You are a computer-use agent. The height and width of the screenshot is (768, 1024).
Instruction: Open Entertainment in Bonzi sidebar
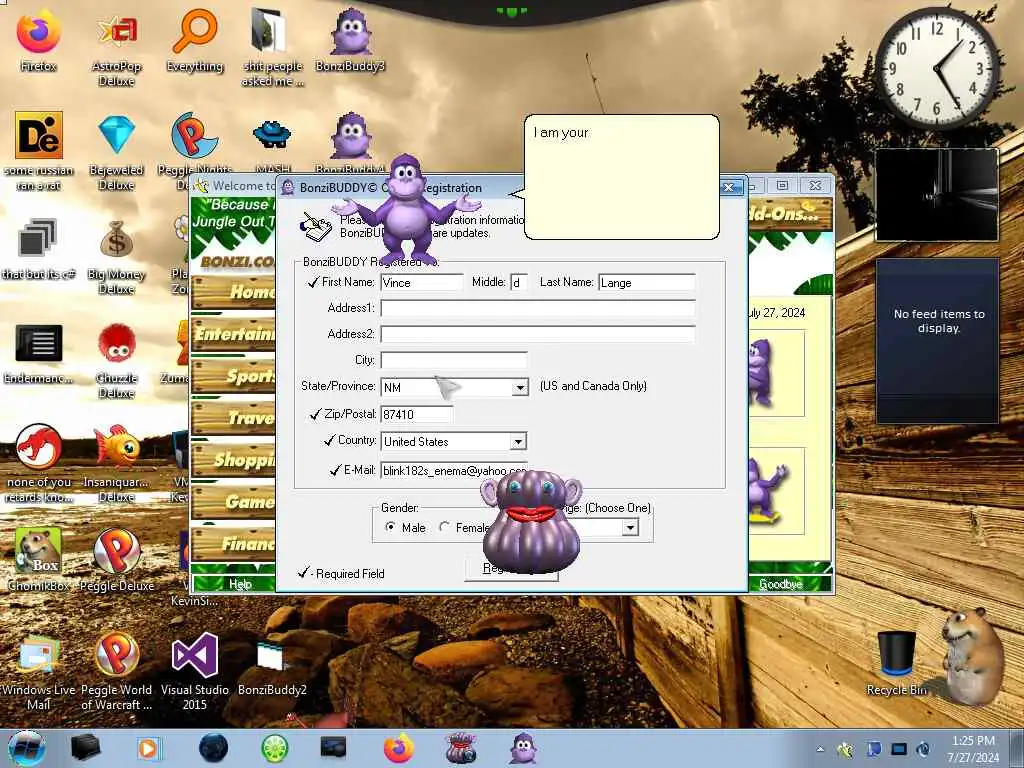click(233, 334)
